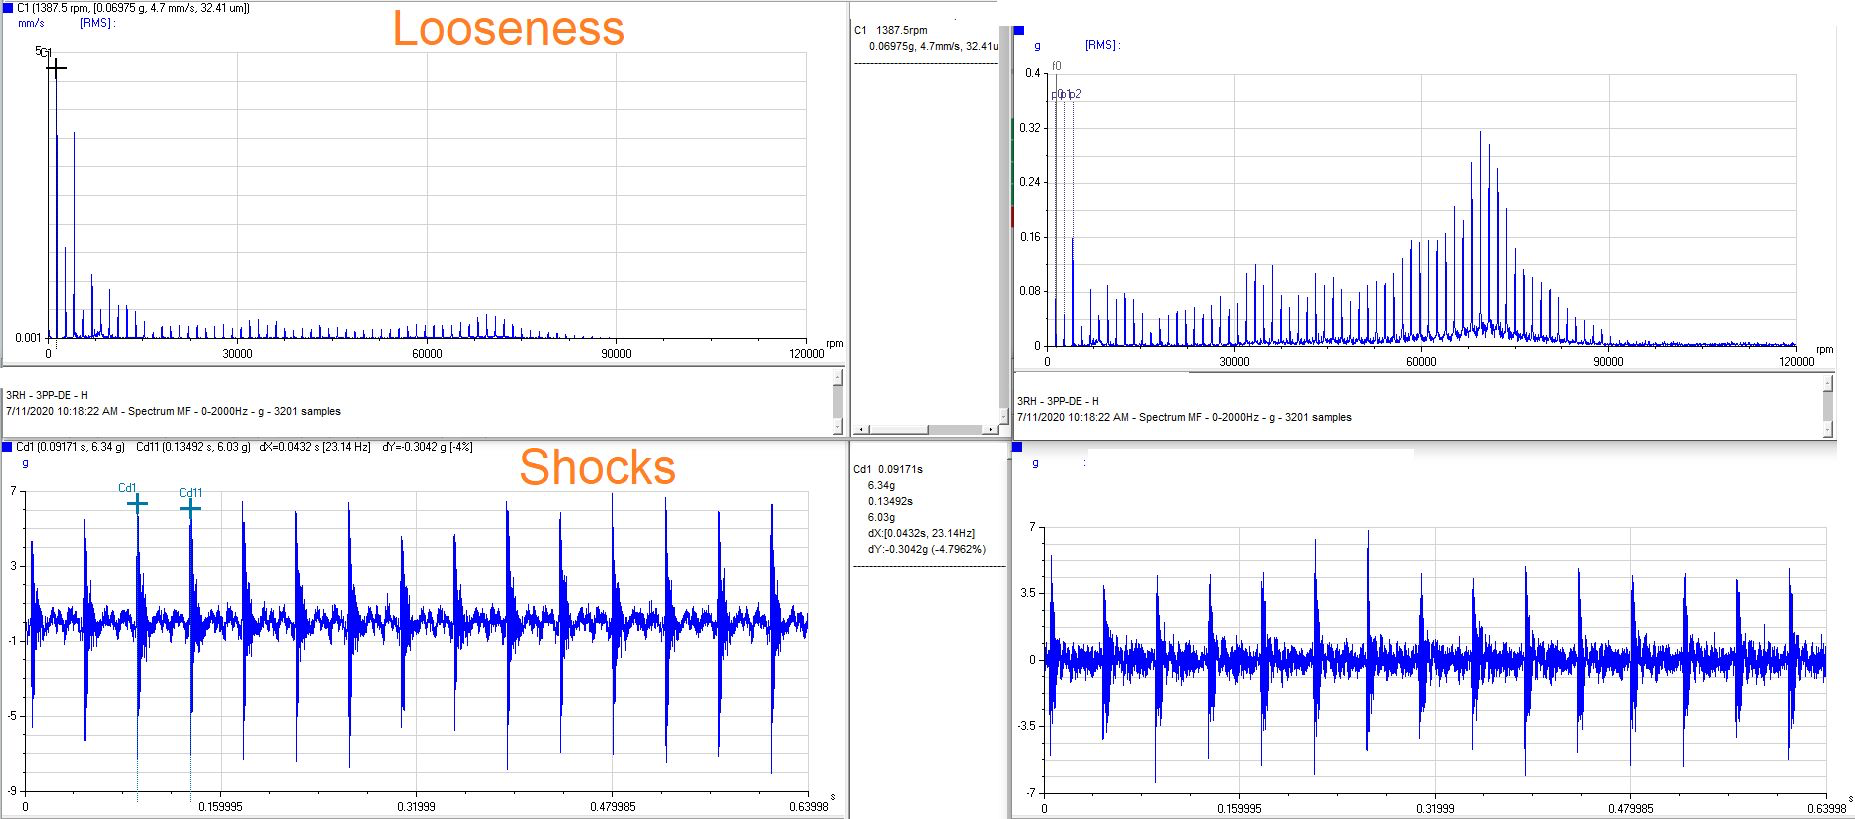Click the "0.32" amplitude label on the right spectrum
This screenshot has height=819, width=1855.
tap(1030, 128)
